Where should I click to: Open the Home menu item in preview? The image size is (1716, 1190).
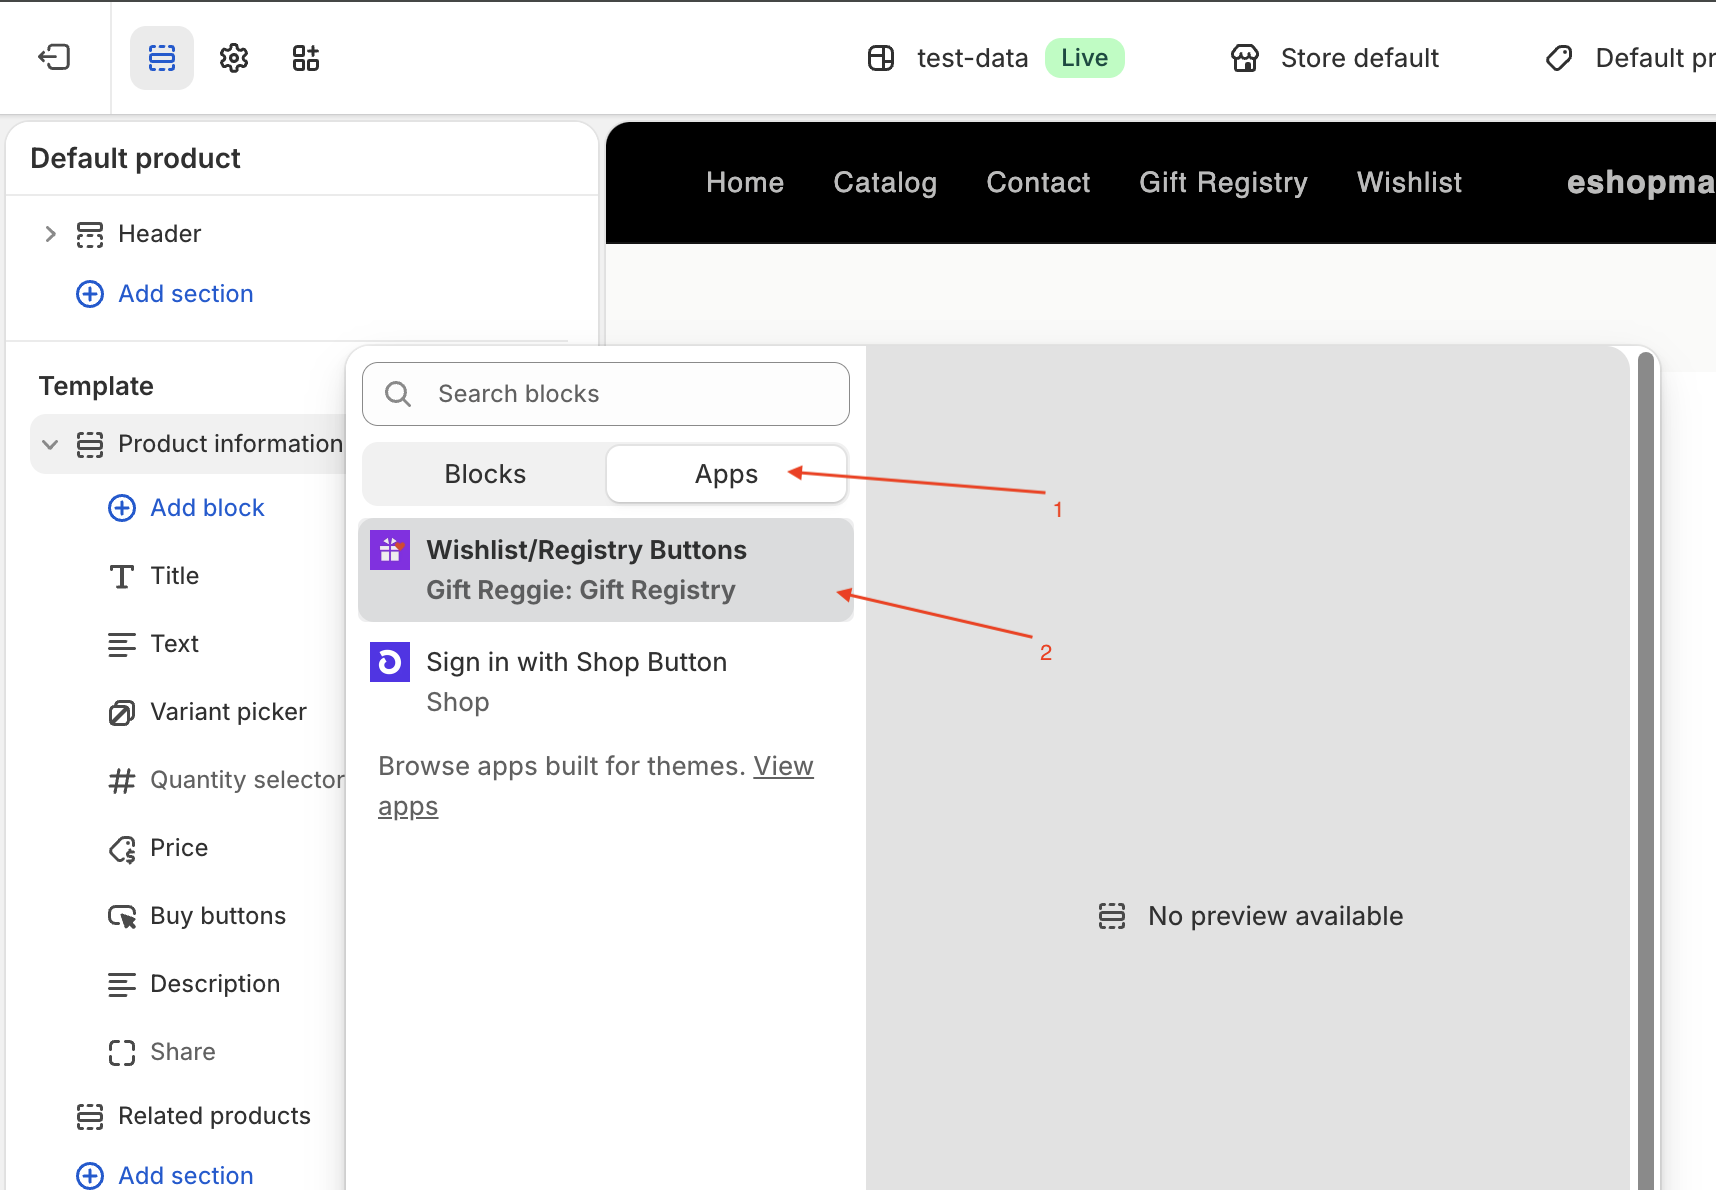pos(745,182)
